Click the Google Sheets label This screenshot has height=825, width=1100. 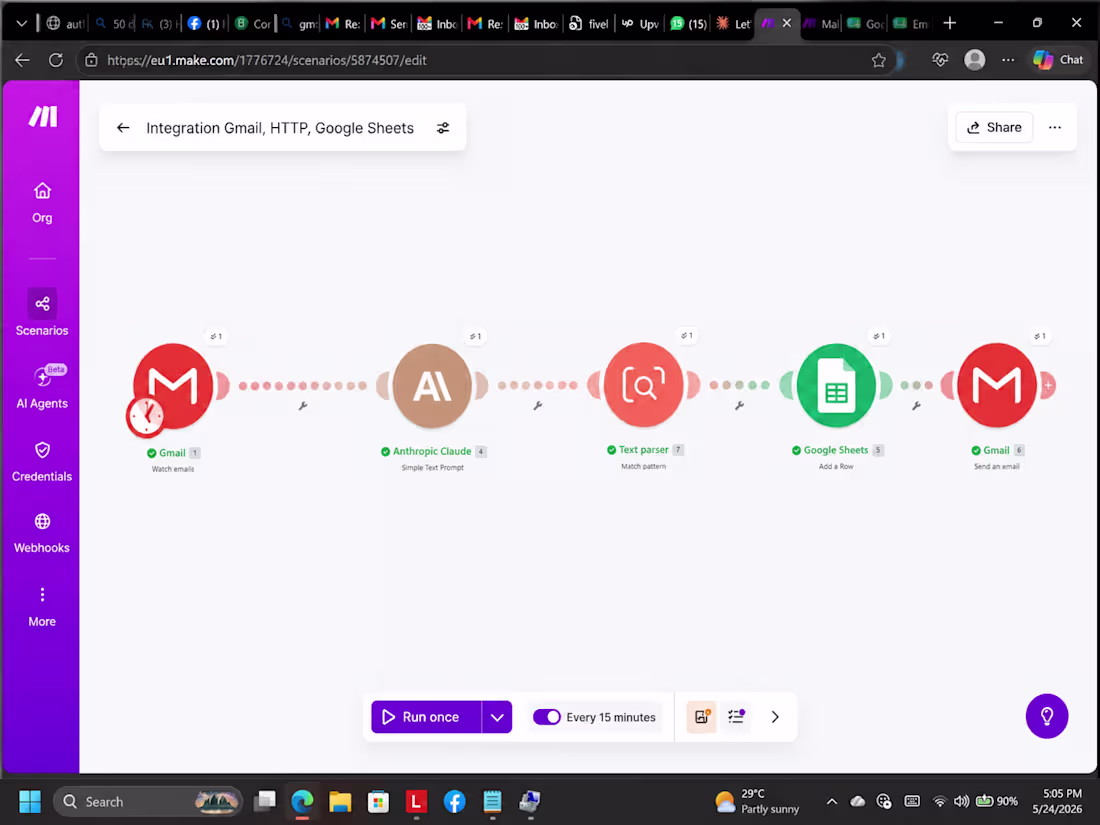[836, 450]
